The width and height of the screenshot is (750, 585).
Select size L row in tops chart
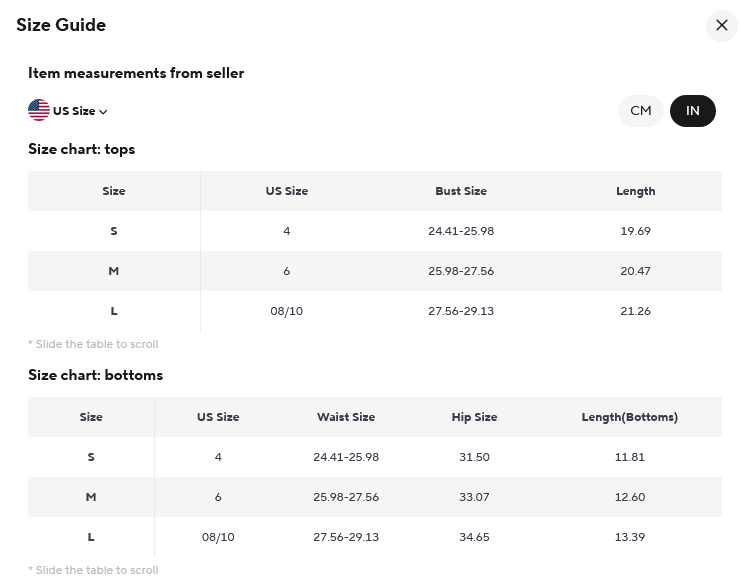pos(375,311)
